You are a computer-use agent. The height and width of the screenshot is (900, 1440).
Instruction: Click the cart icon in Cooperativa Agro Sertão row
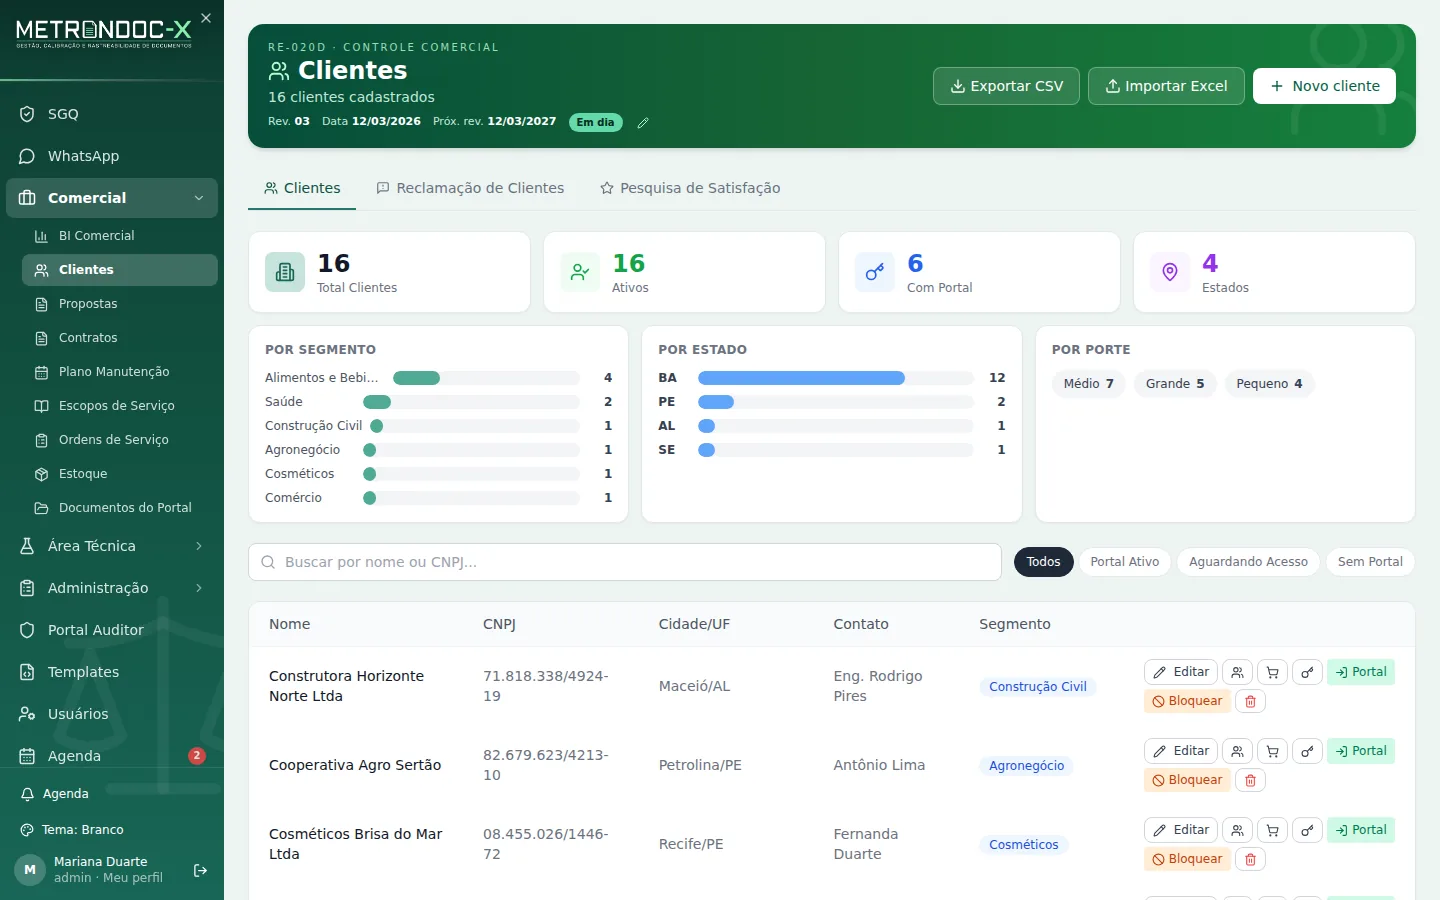click(x=1272, y=751)
